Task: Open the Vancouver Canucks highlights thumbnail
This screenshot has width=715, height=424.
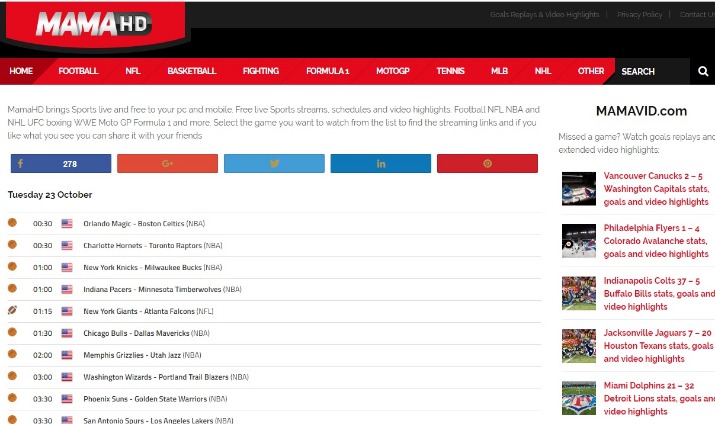Action: point(579,188)
